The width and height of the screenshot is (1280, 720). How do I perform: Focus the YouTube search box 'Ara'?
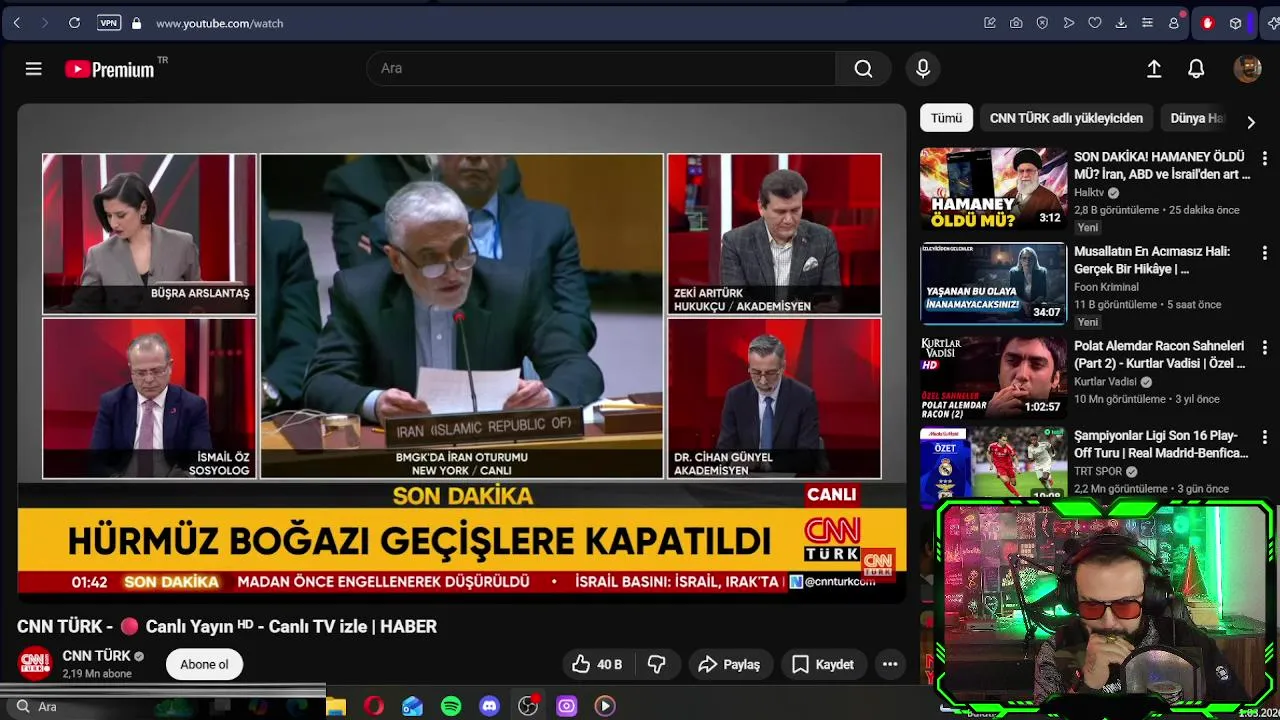tap(602, 68)
